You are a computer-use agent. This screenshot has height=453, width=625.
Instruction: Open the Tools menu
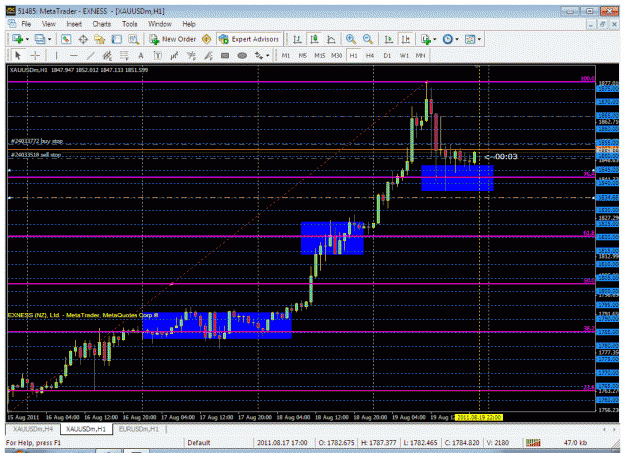(130, 24)
